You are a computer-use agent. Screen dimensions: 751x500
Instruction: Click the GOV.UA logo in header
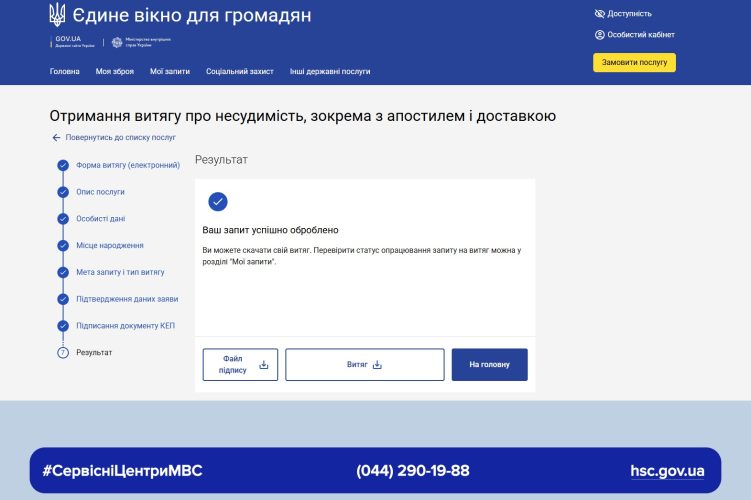[x=69, y=42]
